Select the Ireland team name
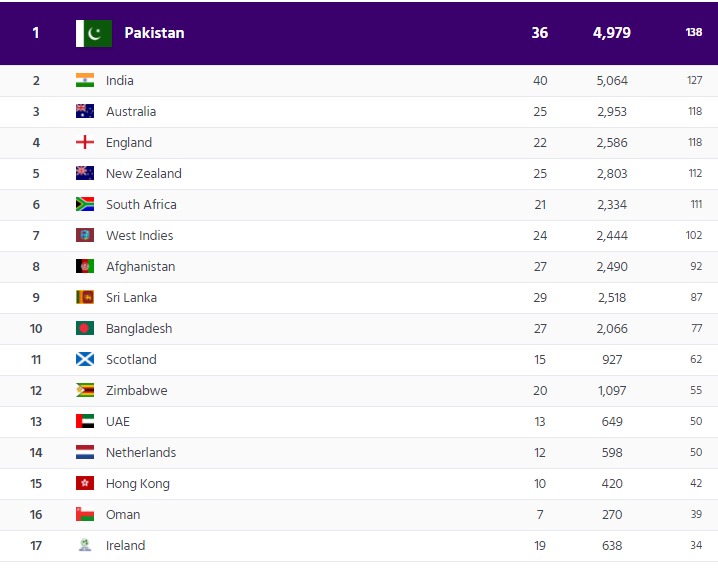718x576 pixels. (x=126, y=546)
